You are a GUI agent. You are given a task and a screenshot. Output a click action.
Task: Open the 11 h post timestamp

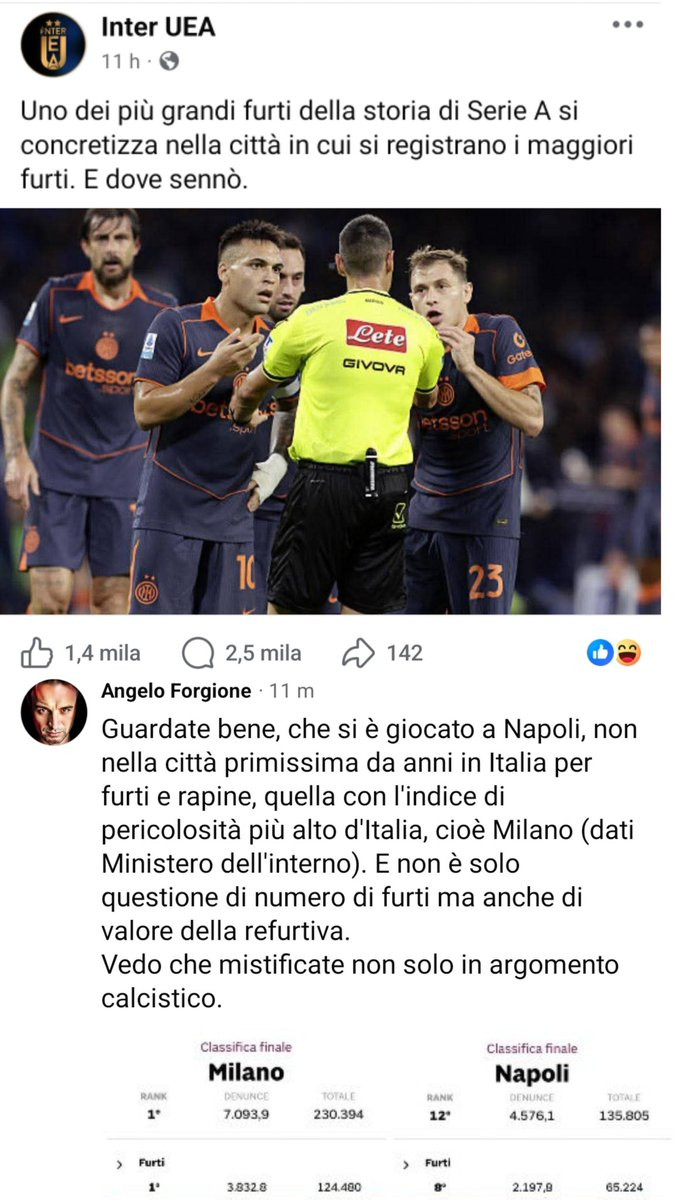click(x=120, y=62)
